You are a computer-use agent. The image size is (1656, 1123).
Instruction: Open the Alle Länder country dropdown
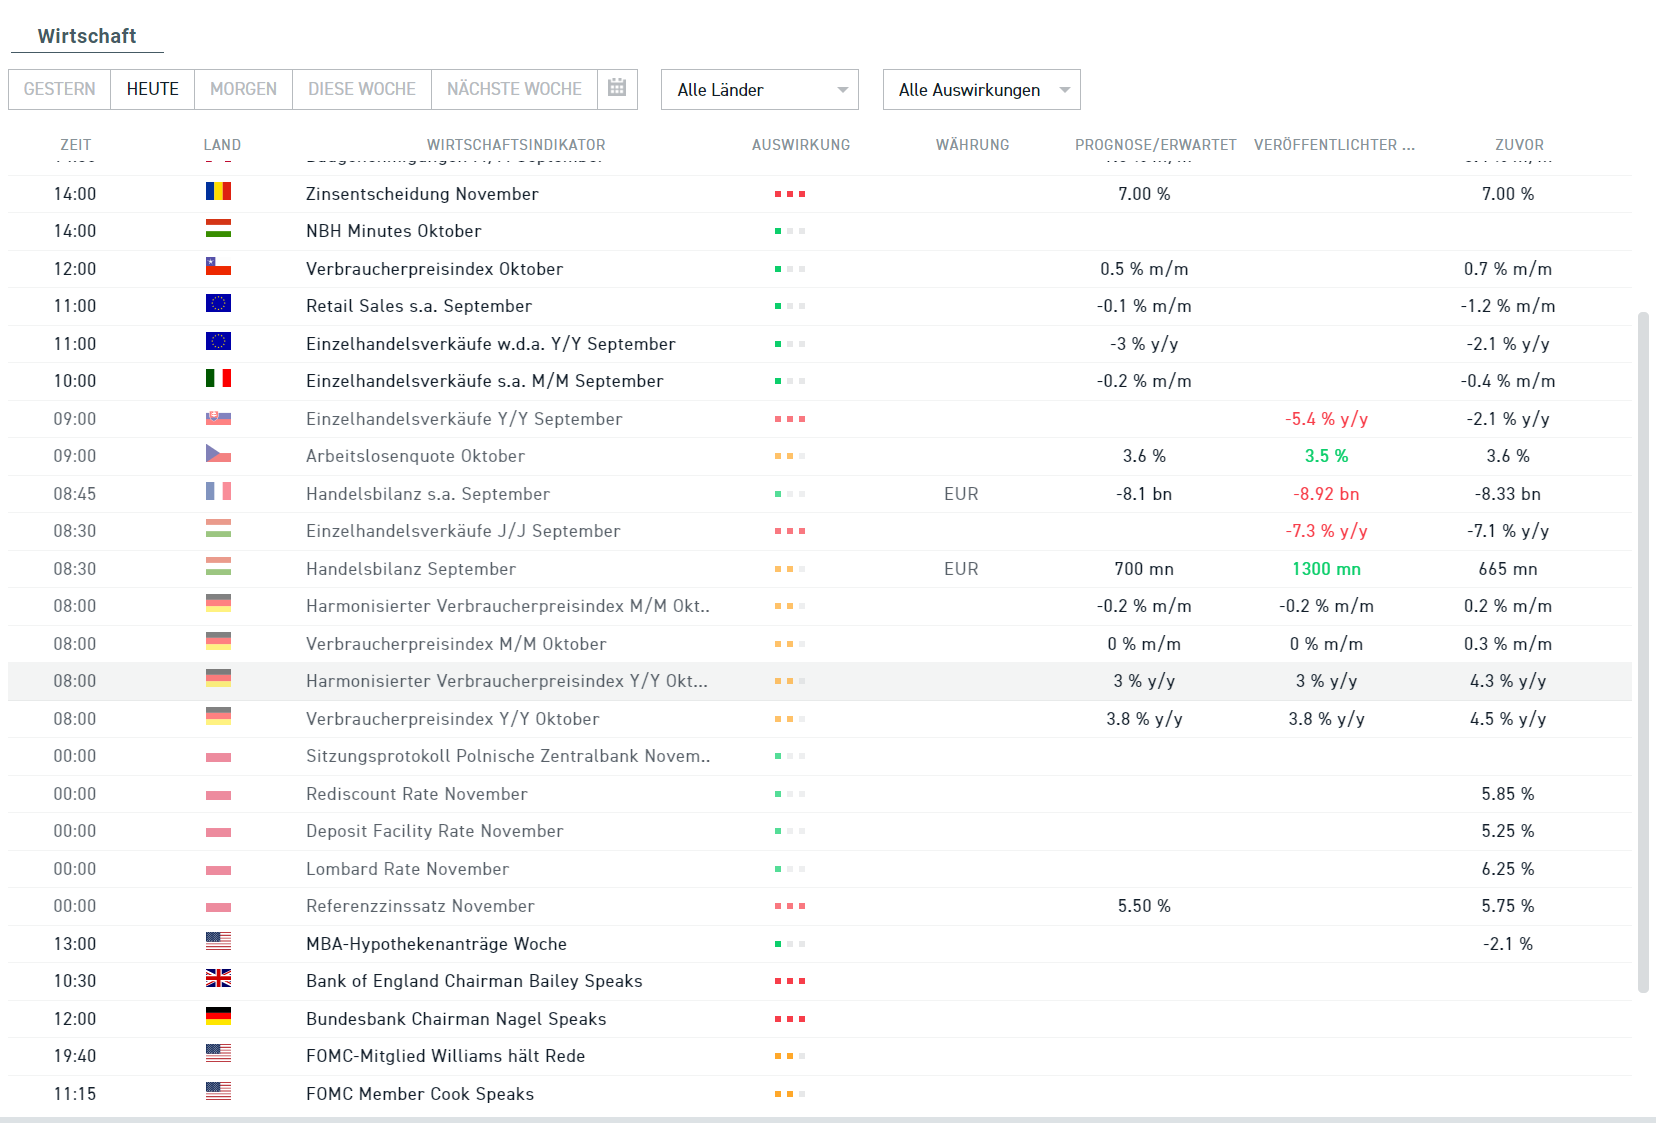pyautogui.click(x=760, y=90)
